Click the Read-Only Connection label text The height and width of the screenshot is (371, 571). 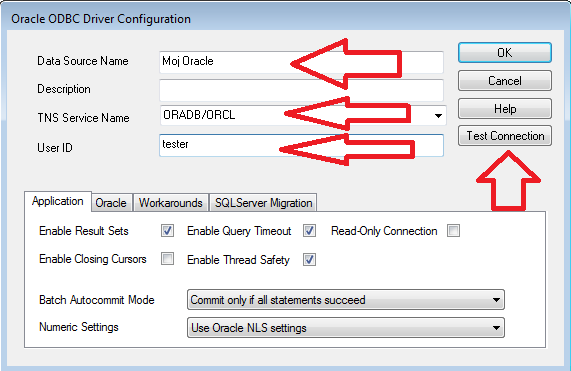384,231
